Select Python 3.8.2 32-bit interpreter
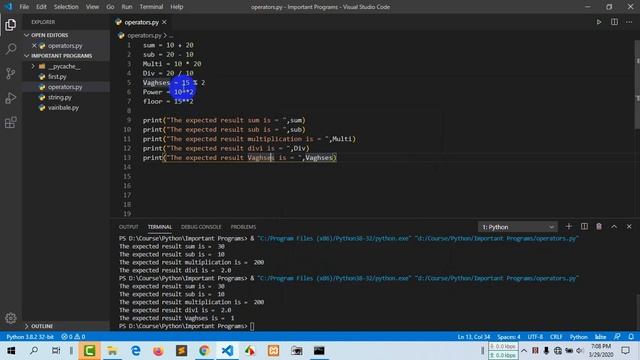 (x=30, y=337)
